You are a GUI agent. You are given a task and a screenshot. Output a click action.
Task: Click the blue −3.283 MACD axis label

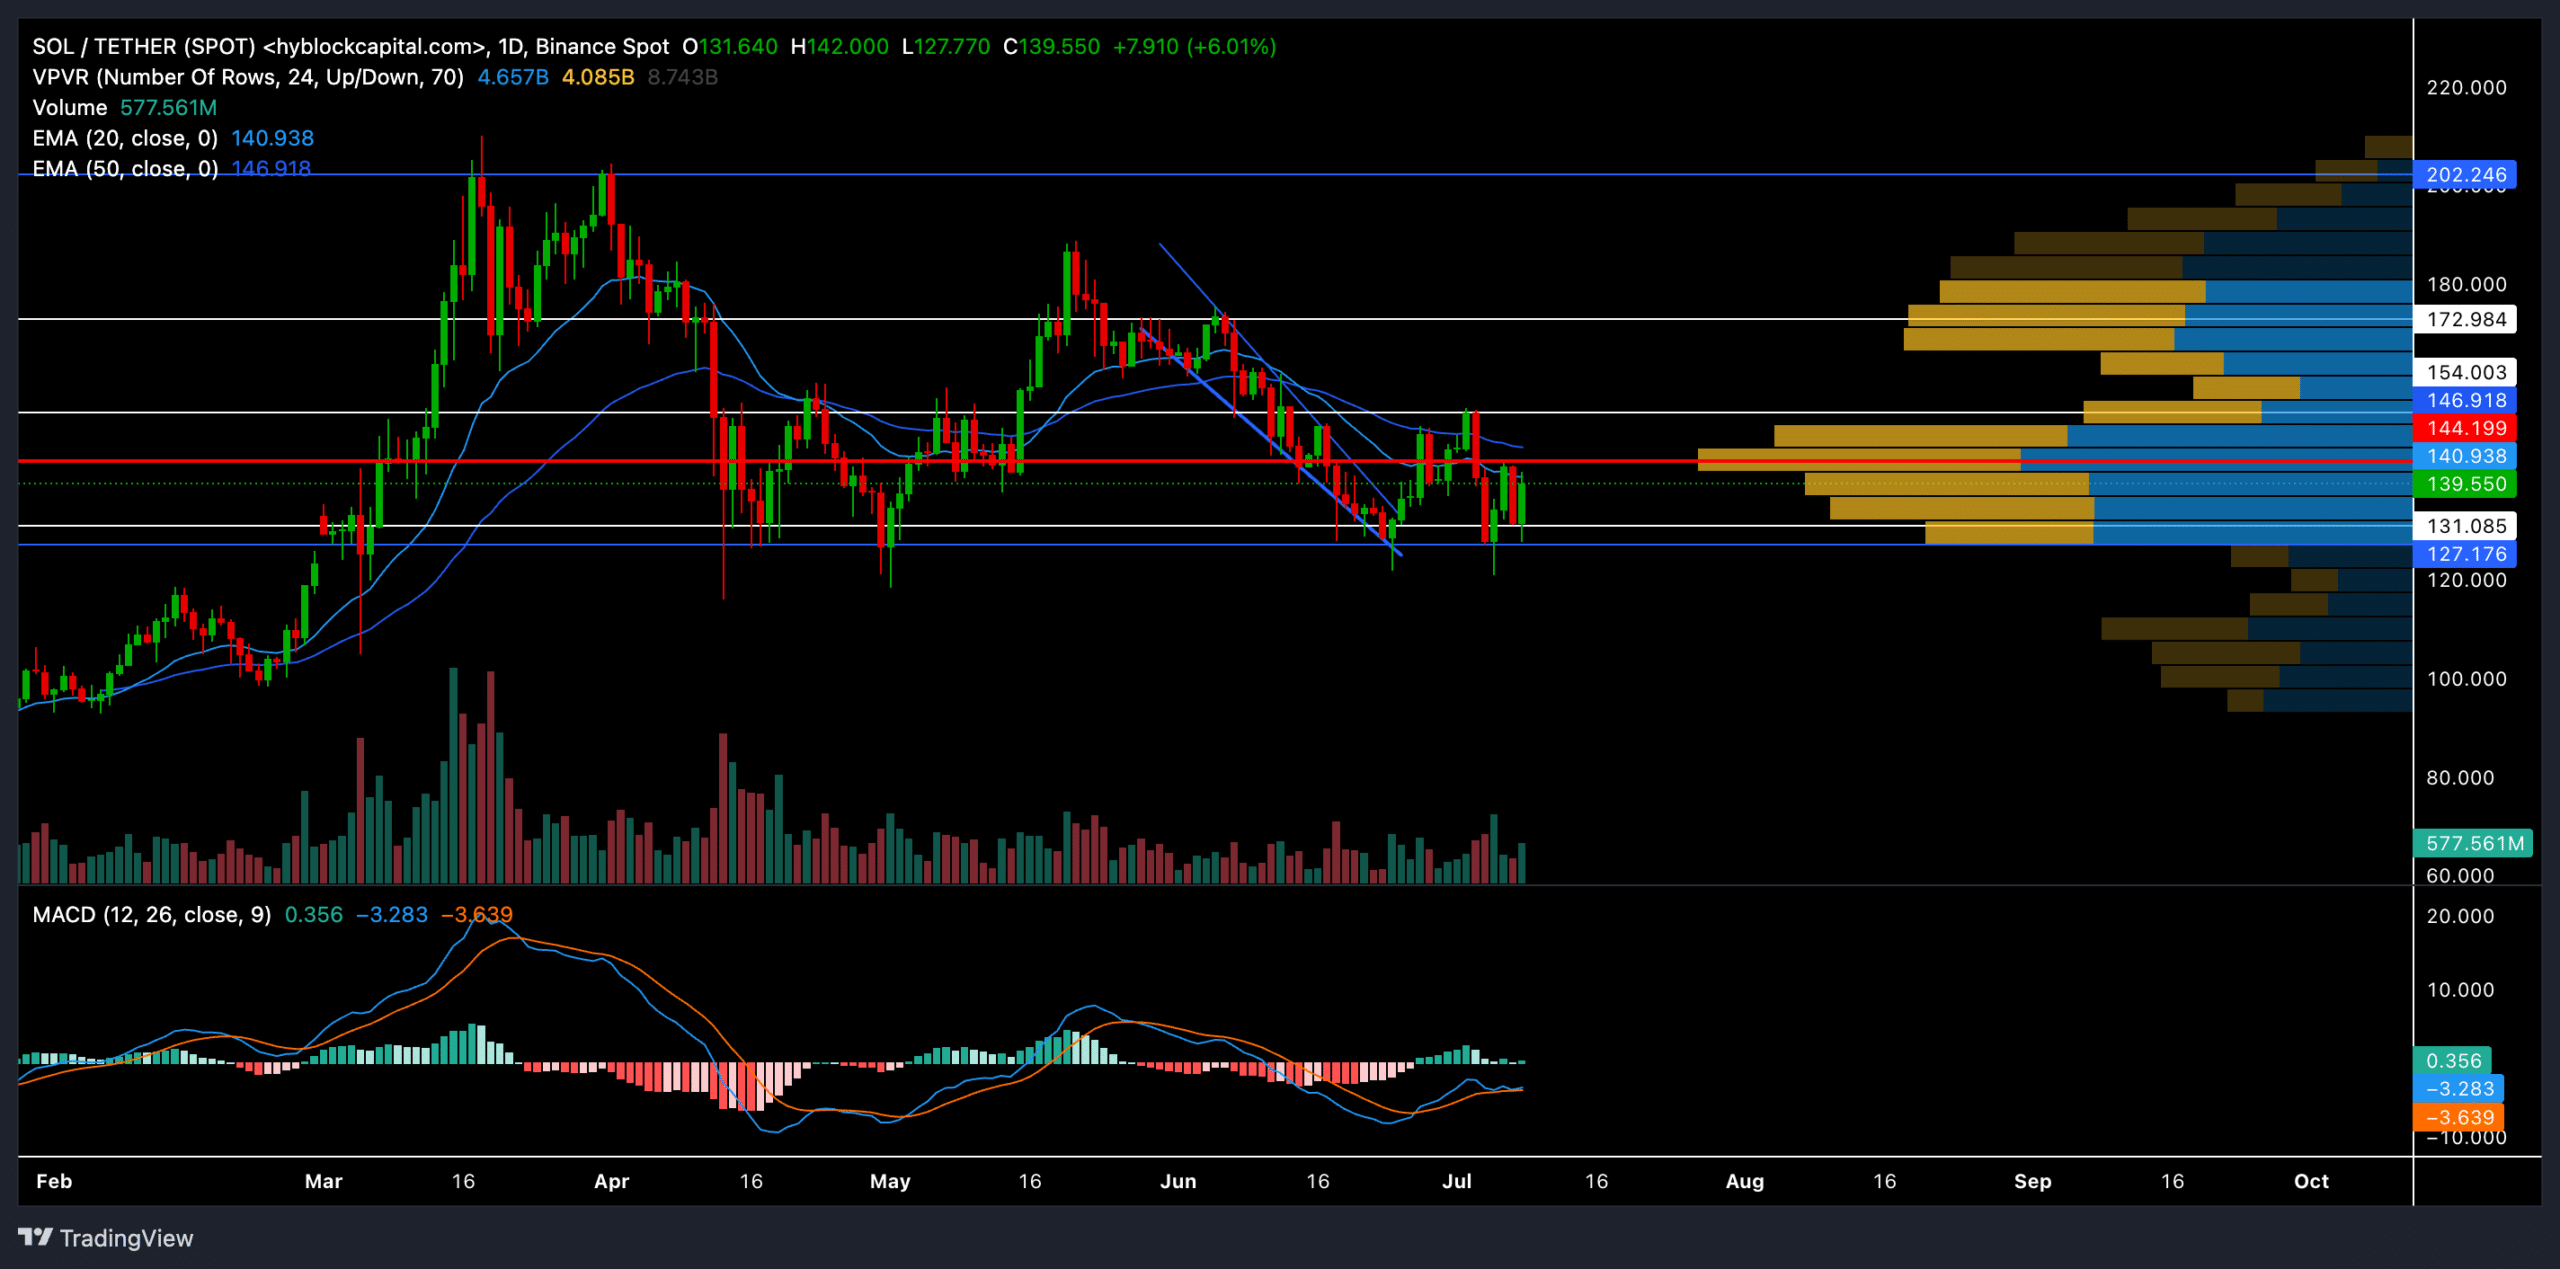coord(2458,1089)
